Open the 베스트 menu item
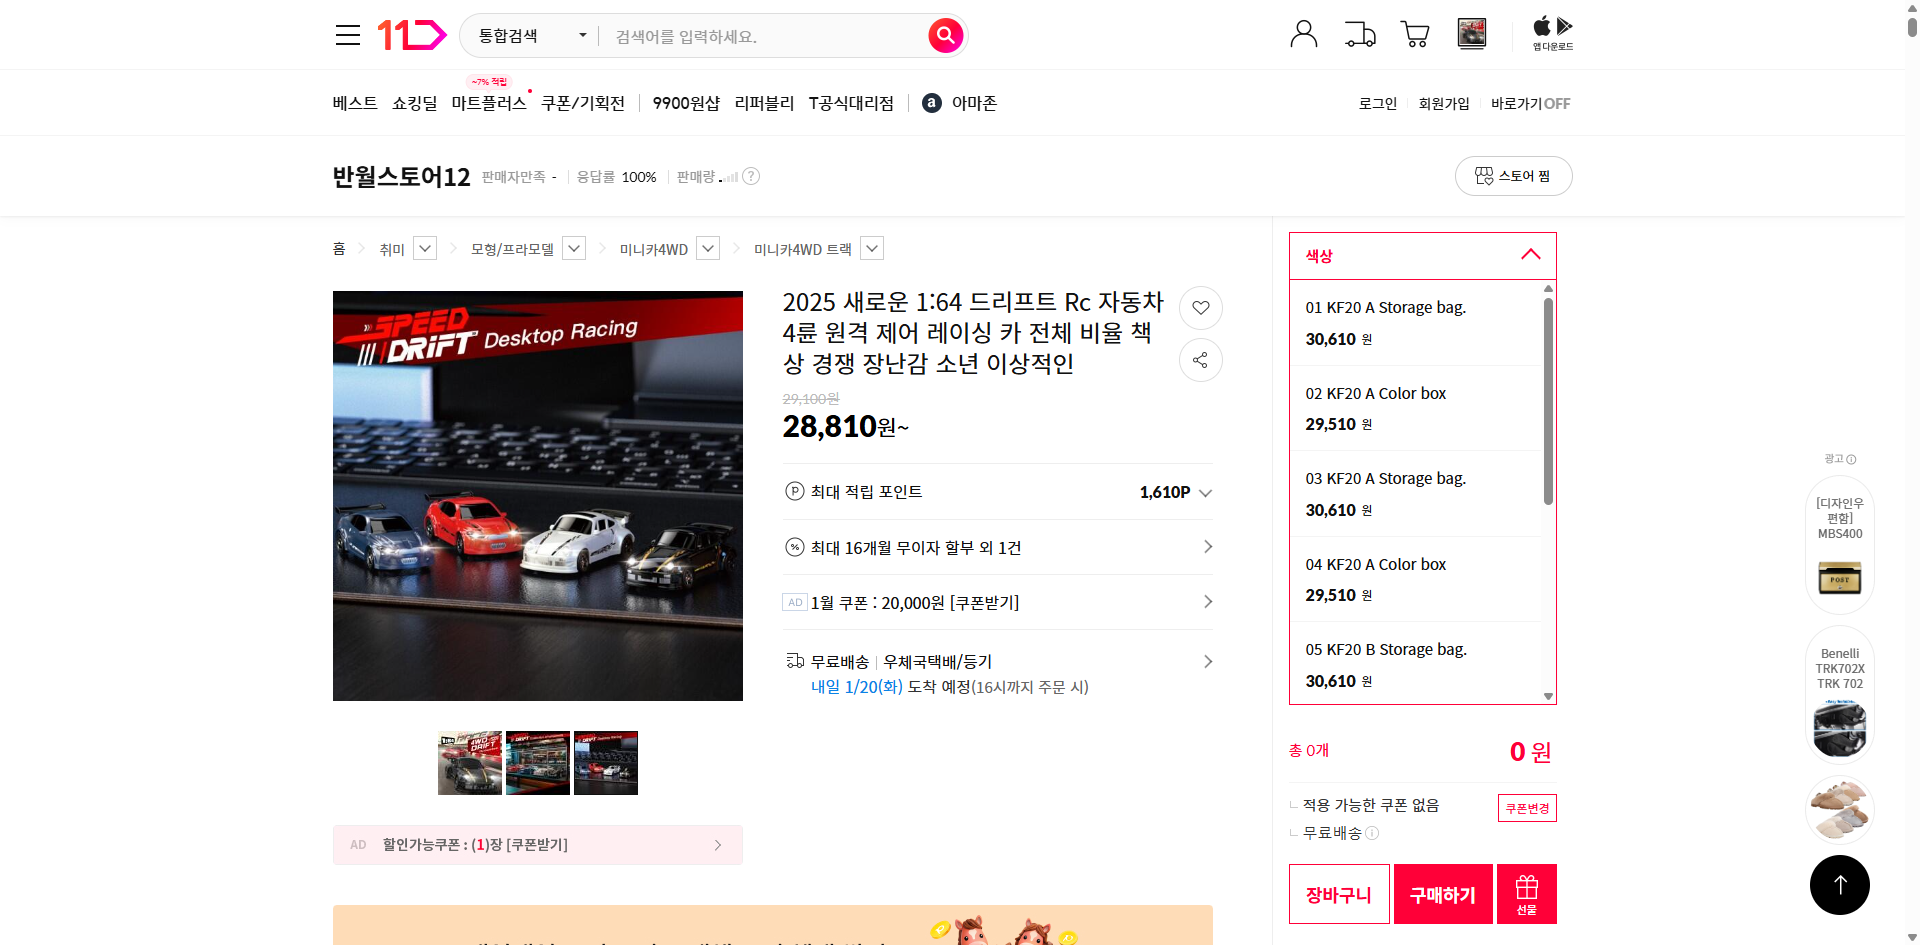Image resolution: width=1920 pixels, height=945 pixels. tap(355, 102)
